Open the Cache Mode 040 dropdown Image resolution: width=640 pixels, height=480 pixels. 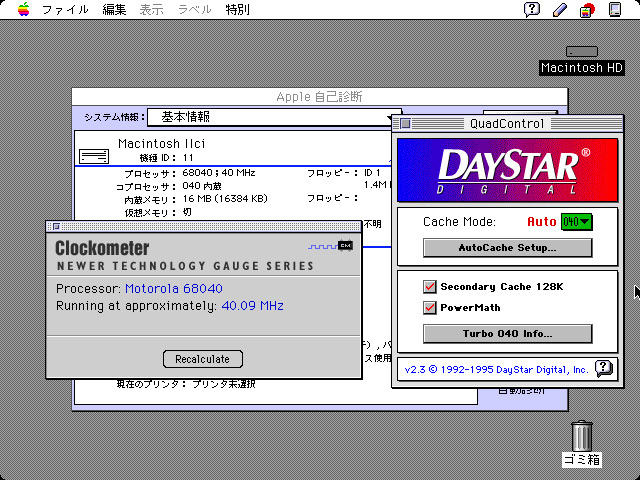(x=576, y=222)
